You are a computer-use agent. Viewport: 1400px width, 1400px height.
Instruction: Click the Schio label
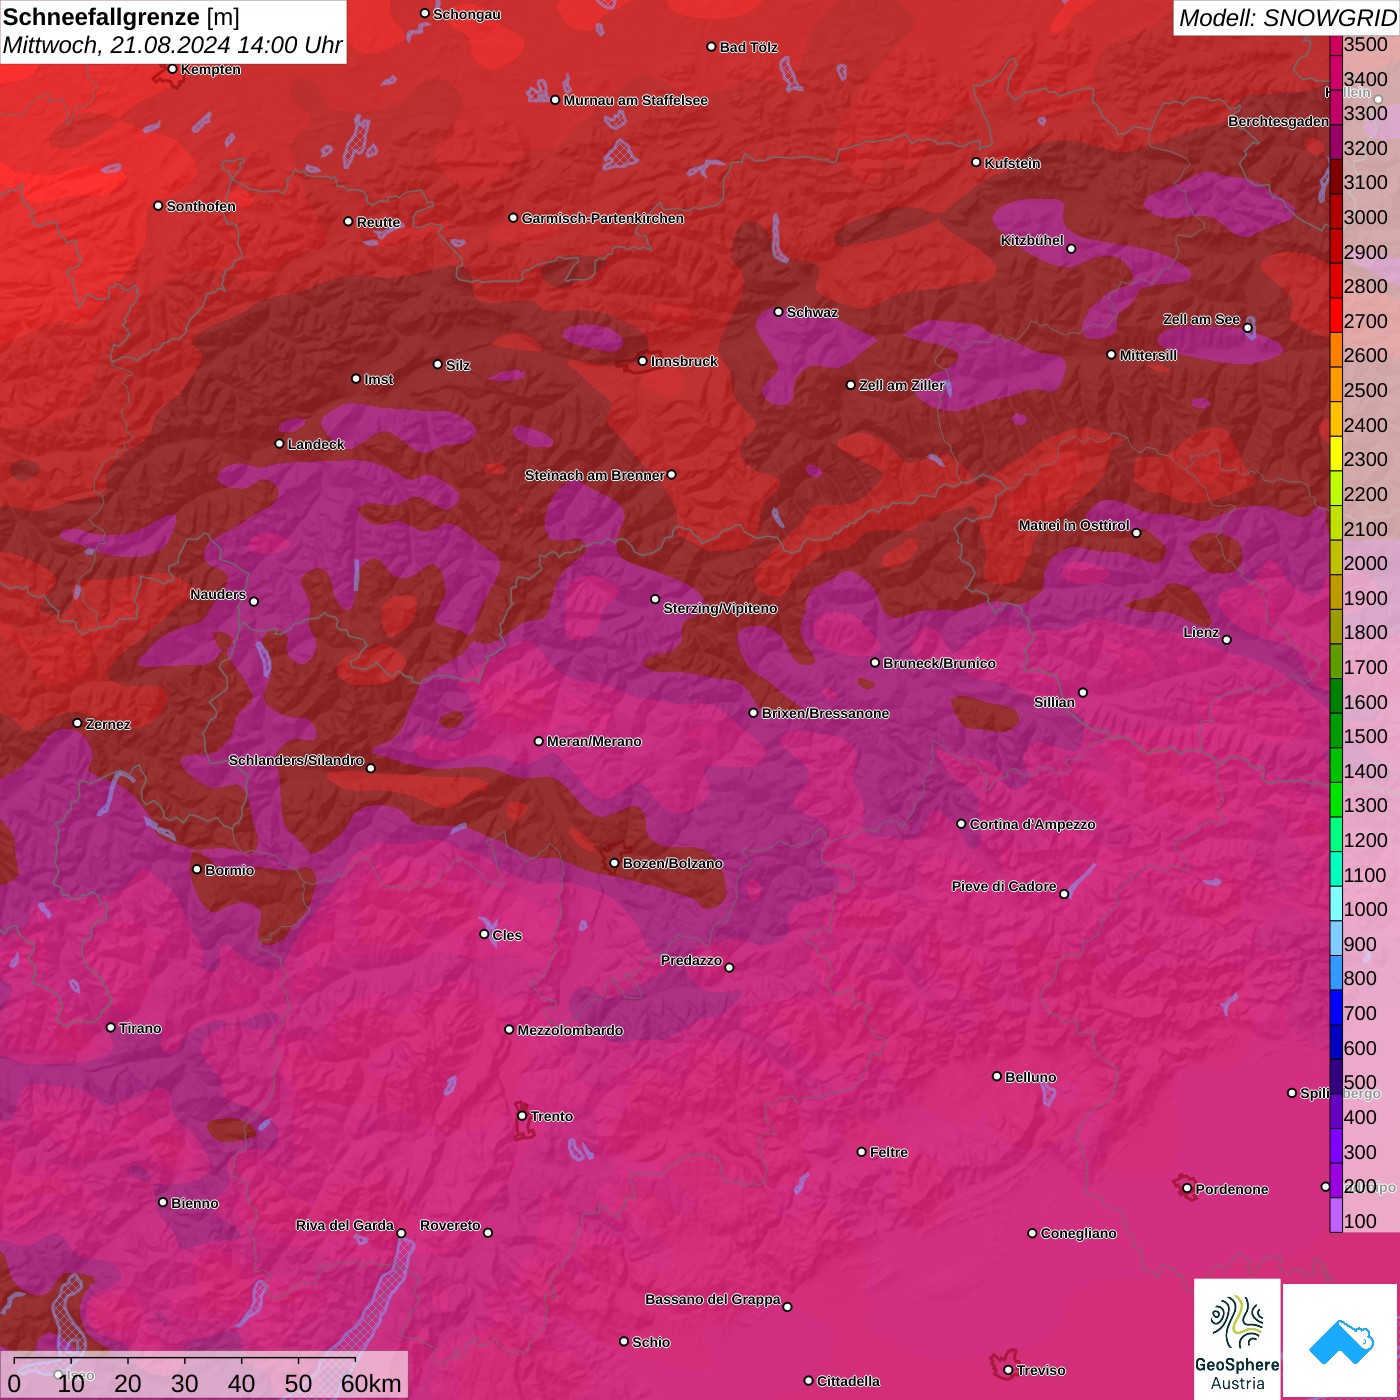coord(651,1342)
